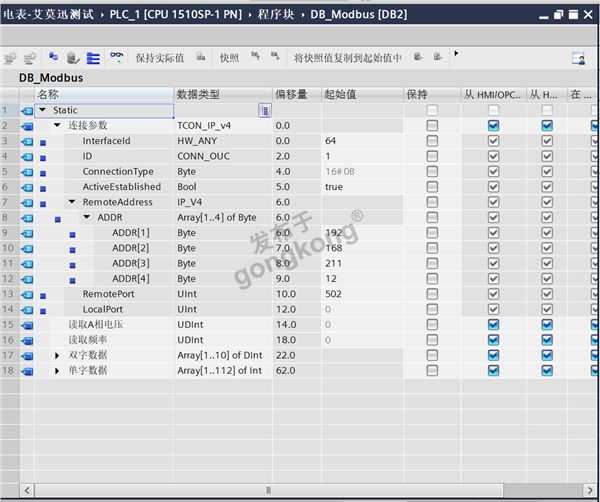Click the start value field of RemotePort
The height and width of the screenshot is (502, 600).
click(x=358, y=295)
